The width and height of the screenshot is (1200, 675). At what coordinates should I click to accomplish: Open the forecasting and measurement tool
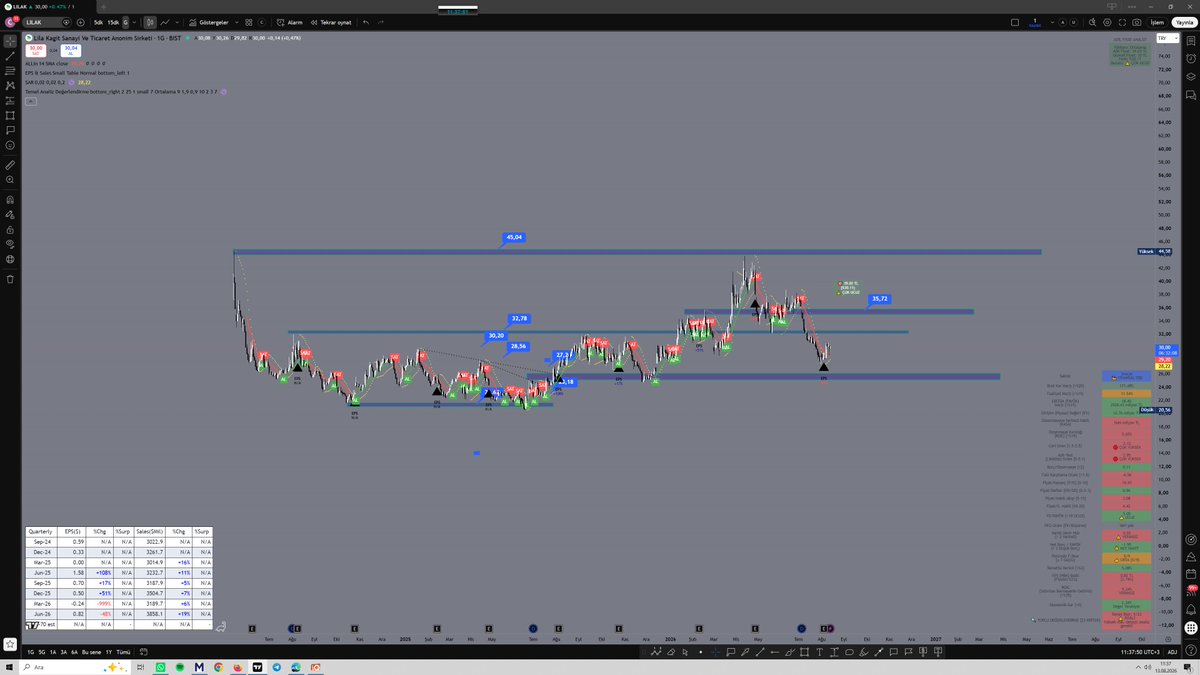tap(10, 101)
